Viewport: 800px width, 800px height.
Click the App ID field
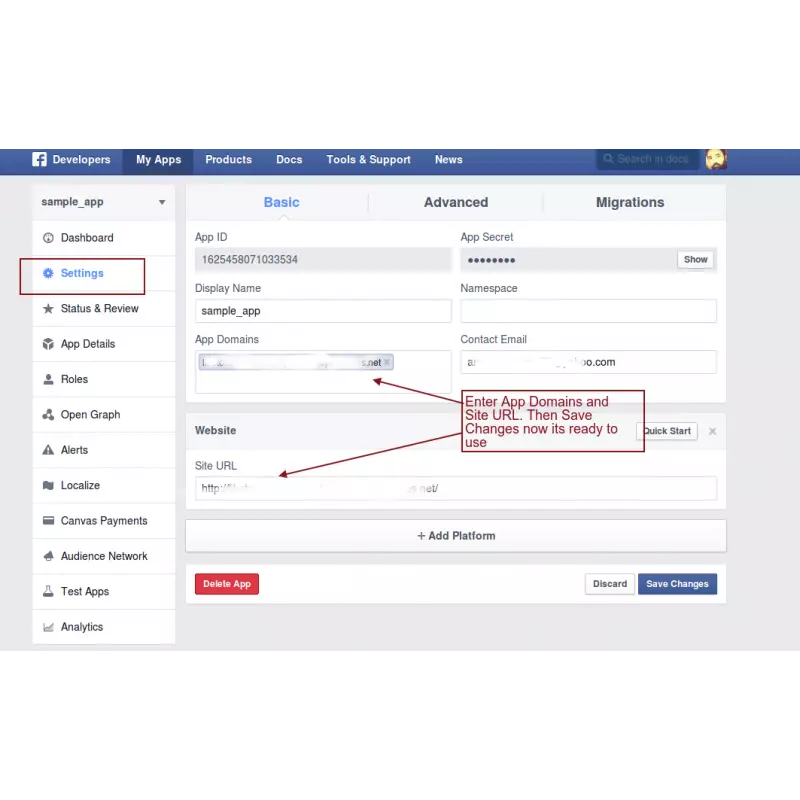click(323, 260)
